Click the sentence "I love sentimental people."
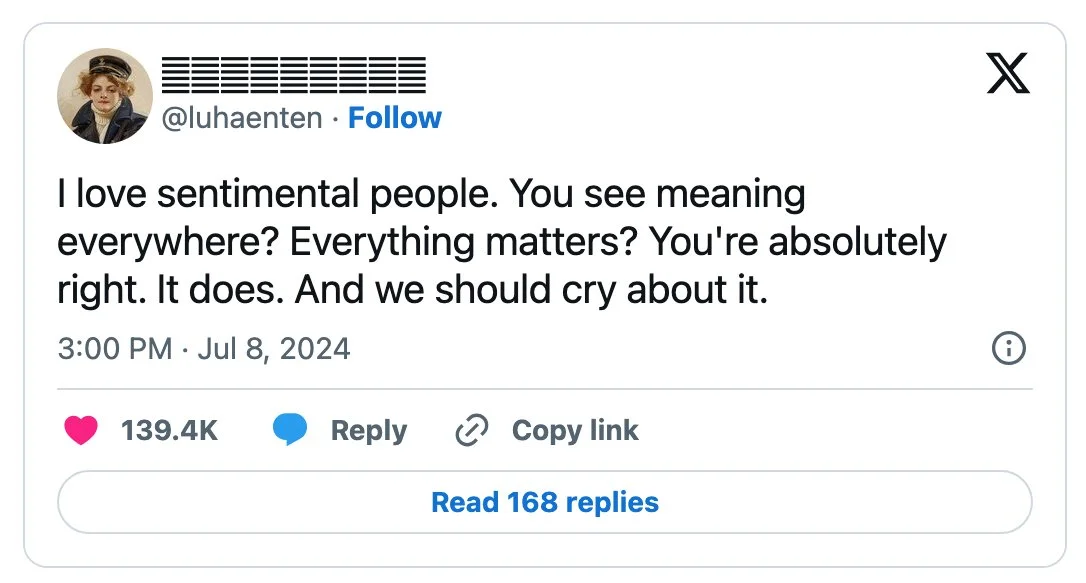Screen dimensions: 1086x583 point(278,194)
